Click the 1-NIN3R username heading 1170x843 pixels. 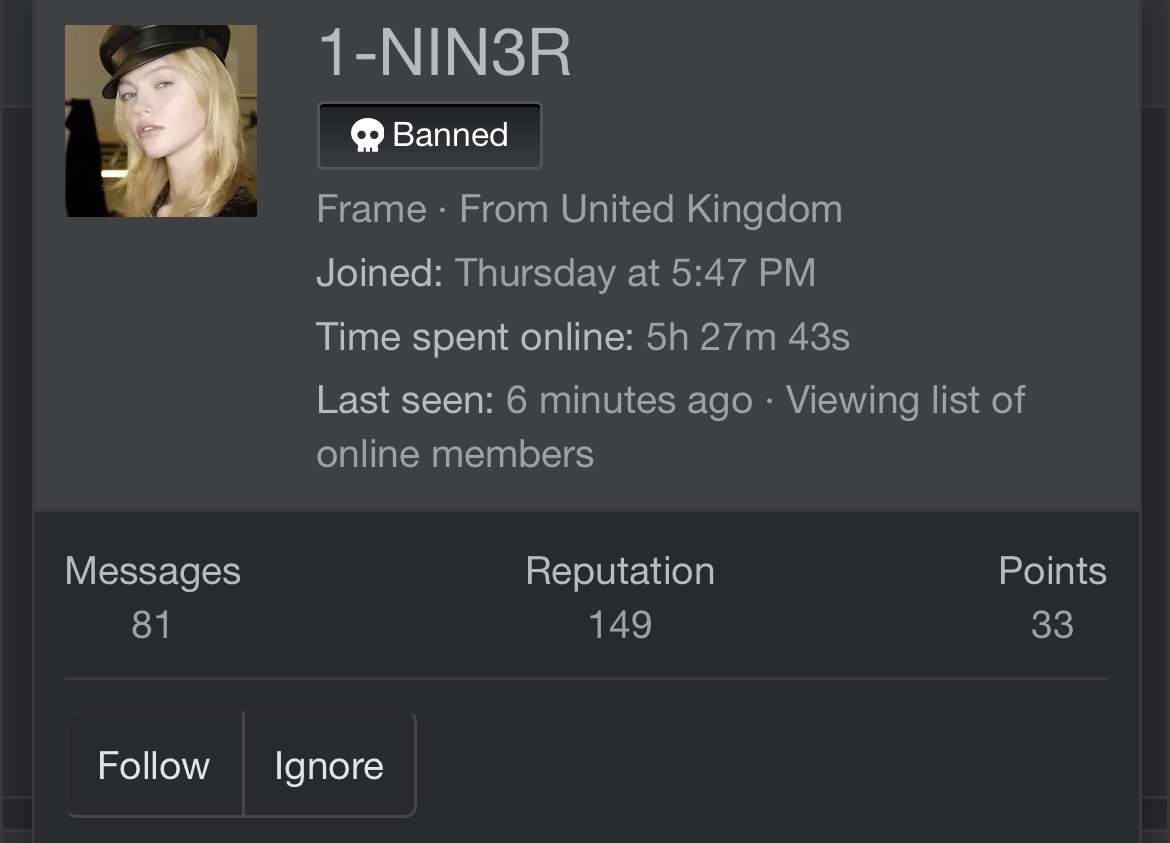click(x=445, y=54)
